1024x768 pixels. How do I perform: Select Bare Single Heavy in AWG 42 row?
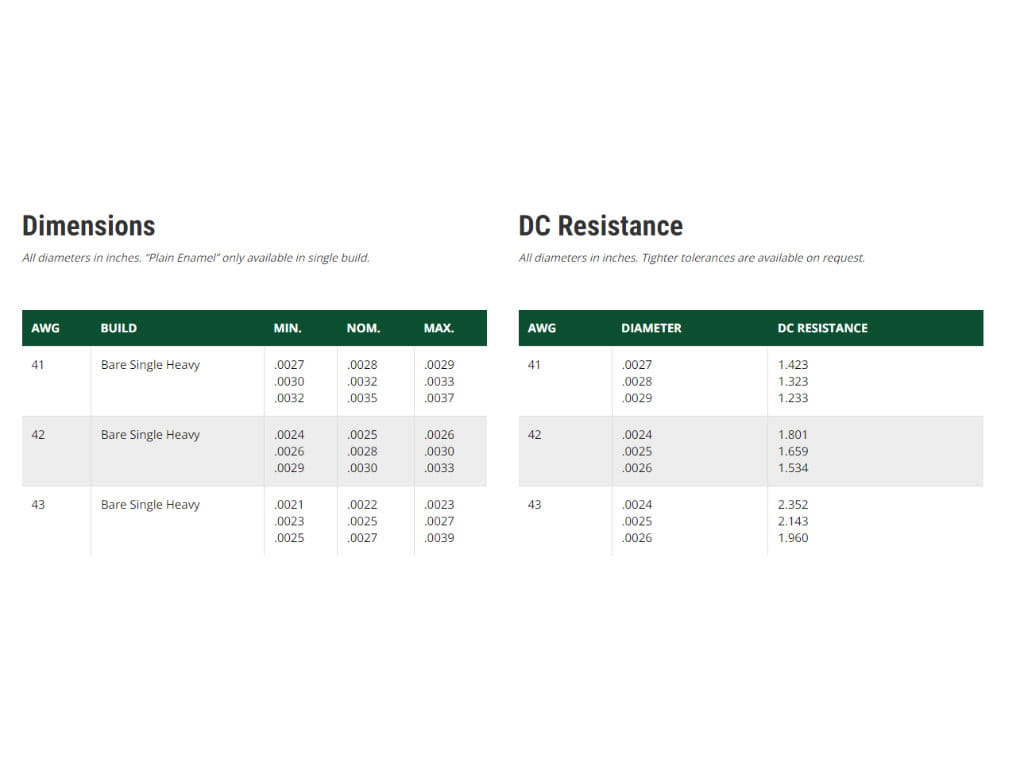click(150, 435)
